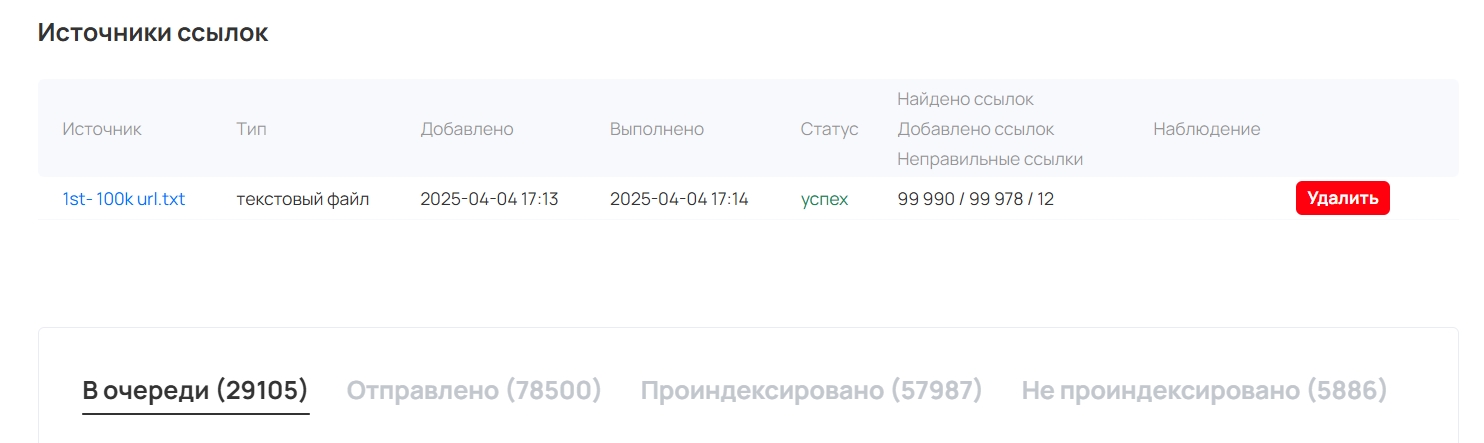Click the Наблюдение column header

pos(1206,129)
